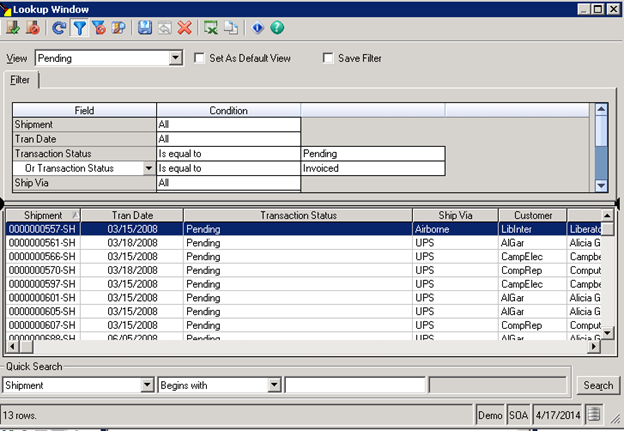The image size is (624, 431).
Task: Expand the Quick Search Shipment field dropdown
Action: coord(147,385)
